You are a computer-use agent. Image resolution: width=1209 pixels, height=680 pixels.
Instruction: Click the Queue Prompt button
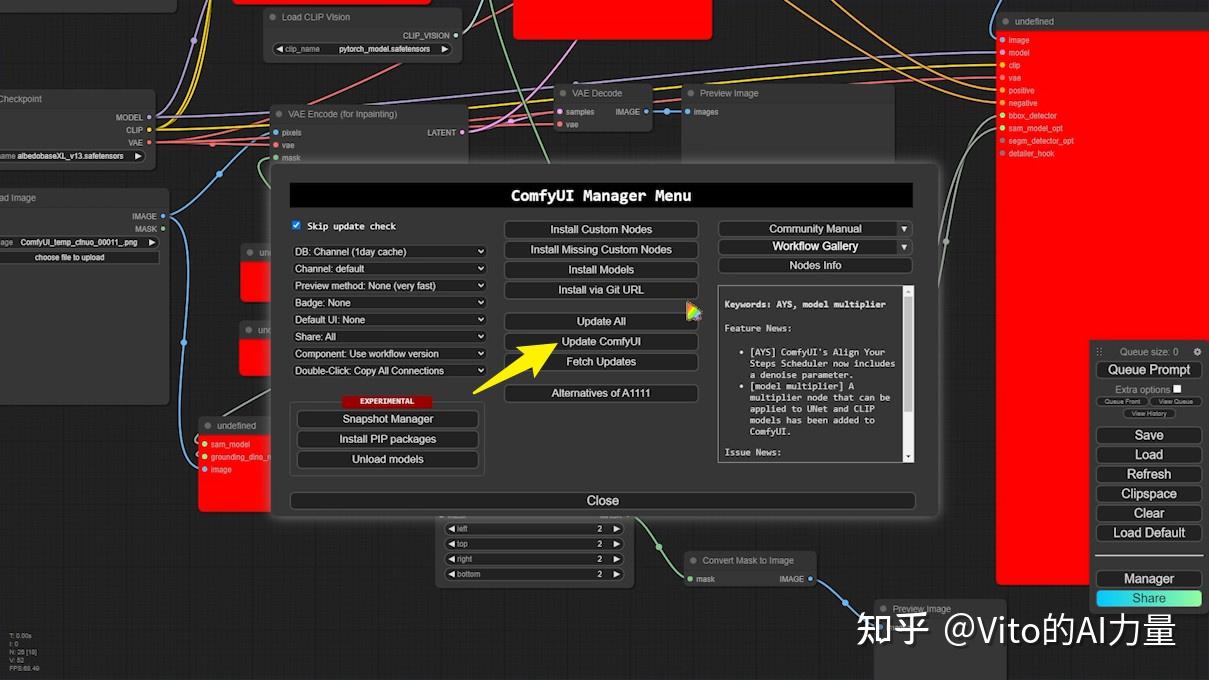1148,369
